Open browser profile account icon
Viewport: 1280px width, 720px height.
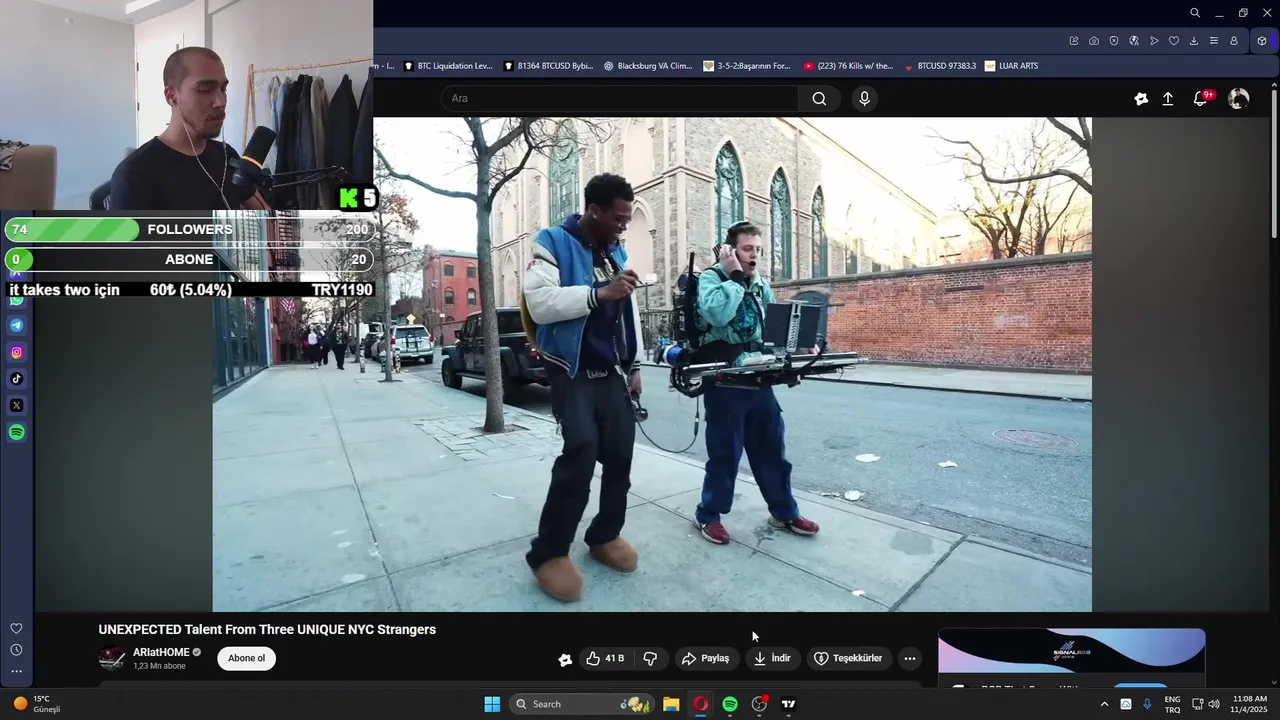coord(1234,41)
